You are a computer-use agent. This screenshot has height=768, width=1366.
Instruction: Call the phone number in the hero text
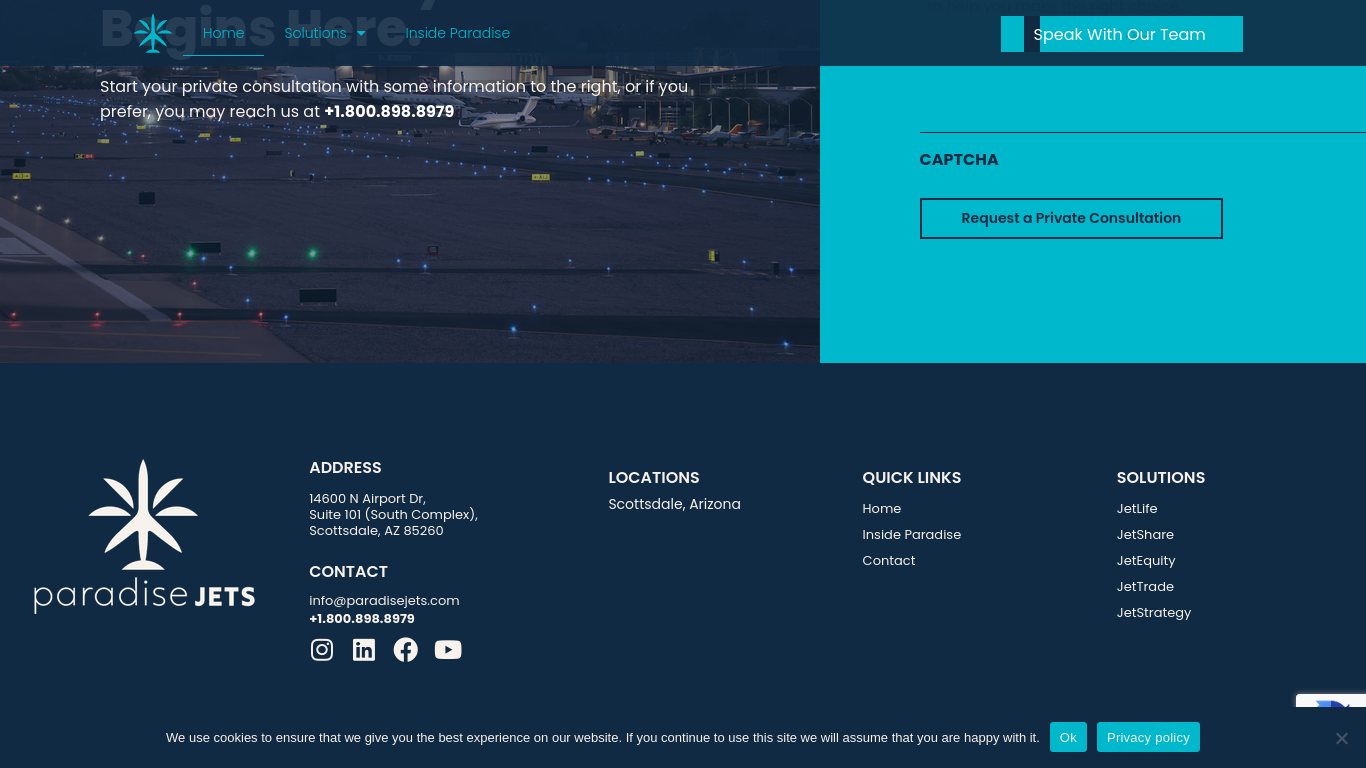[389, 112]
